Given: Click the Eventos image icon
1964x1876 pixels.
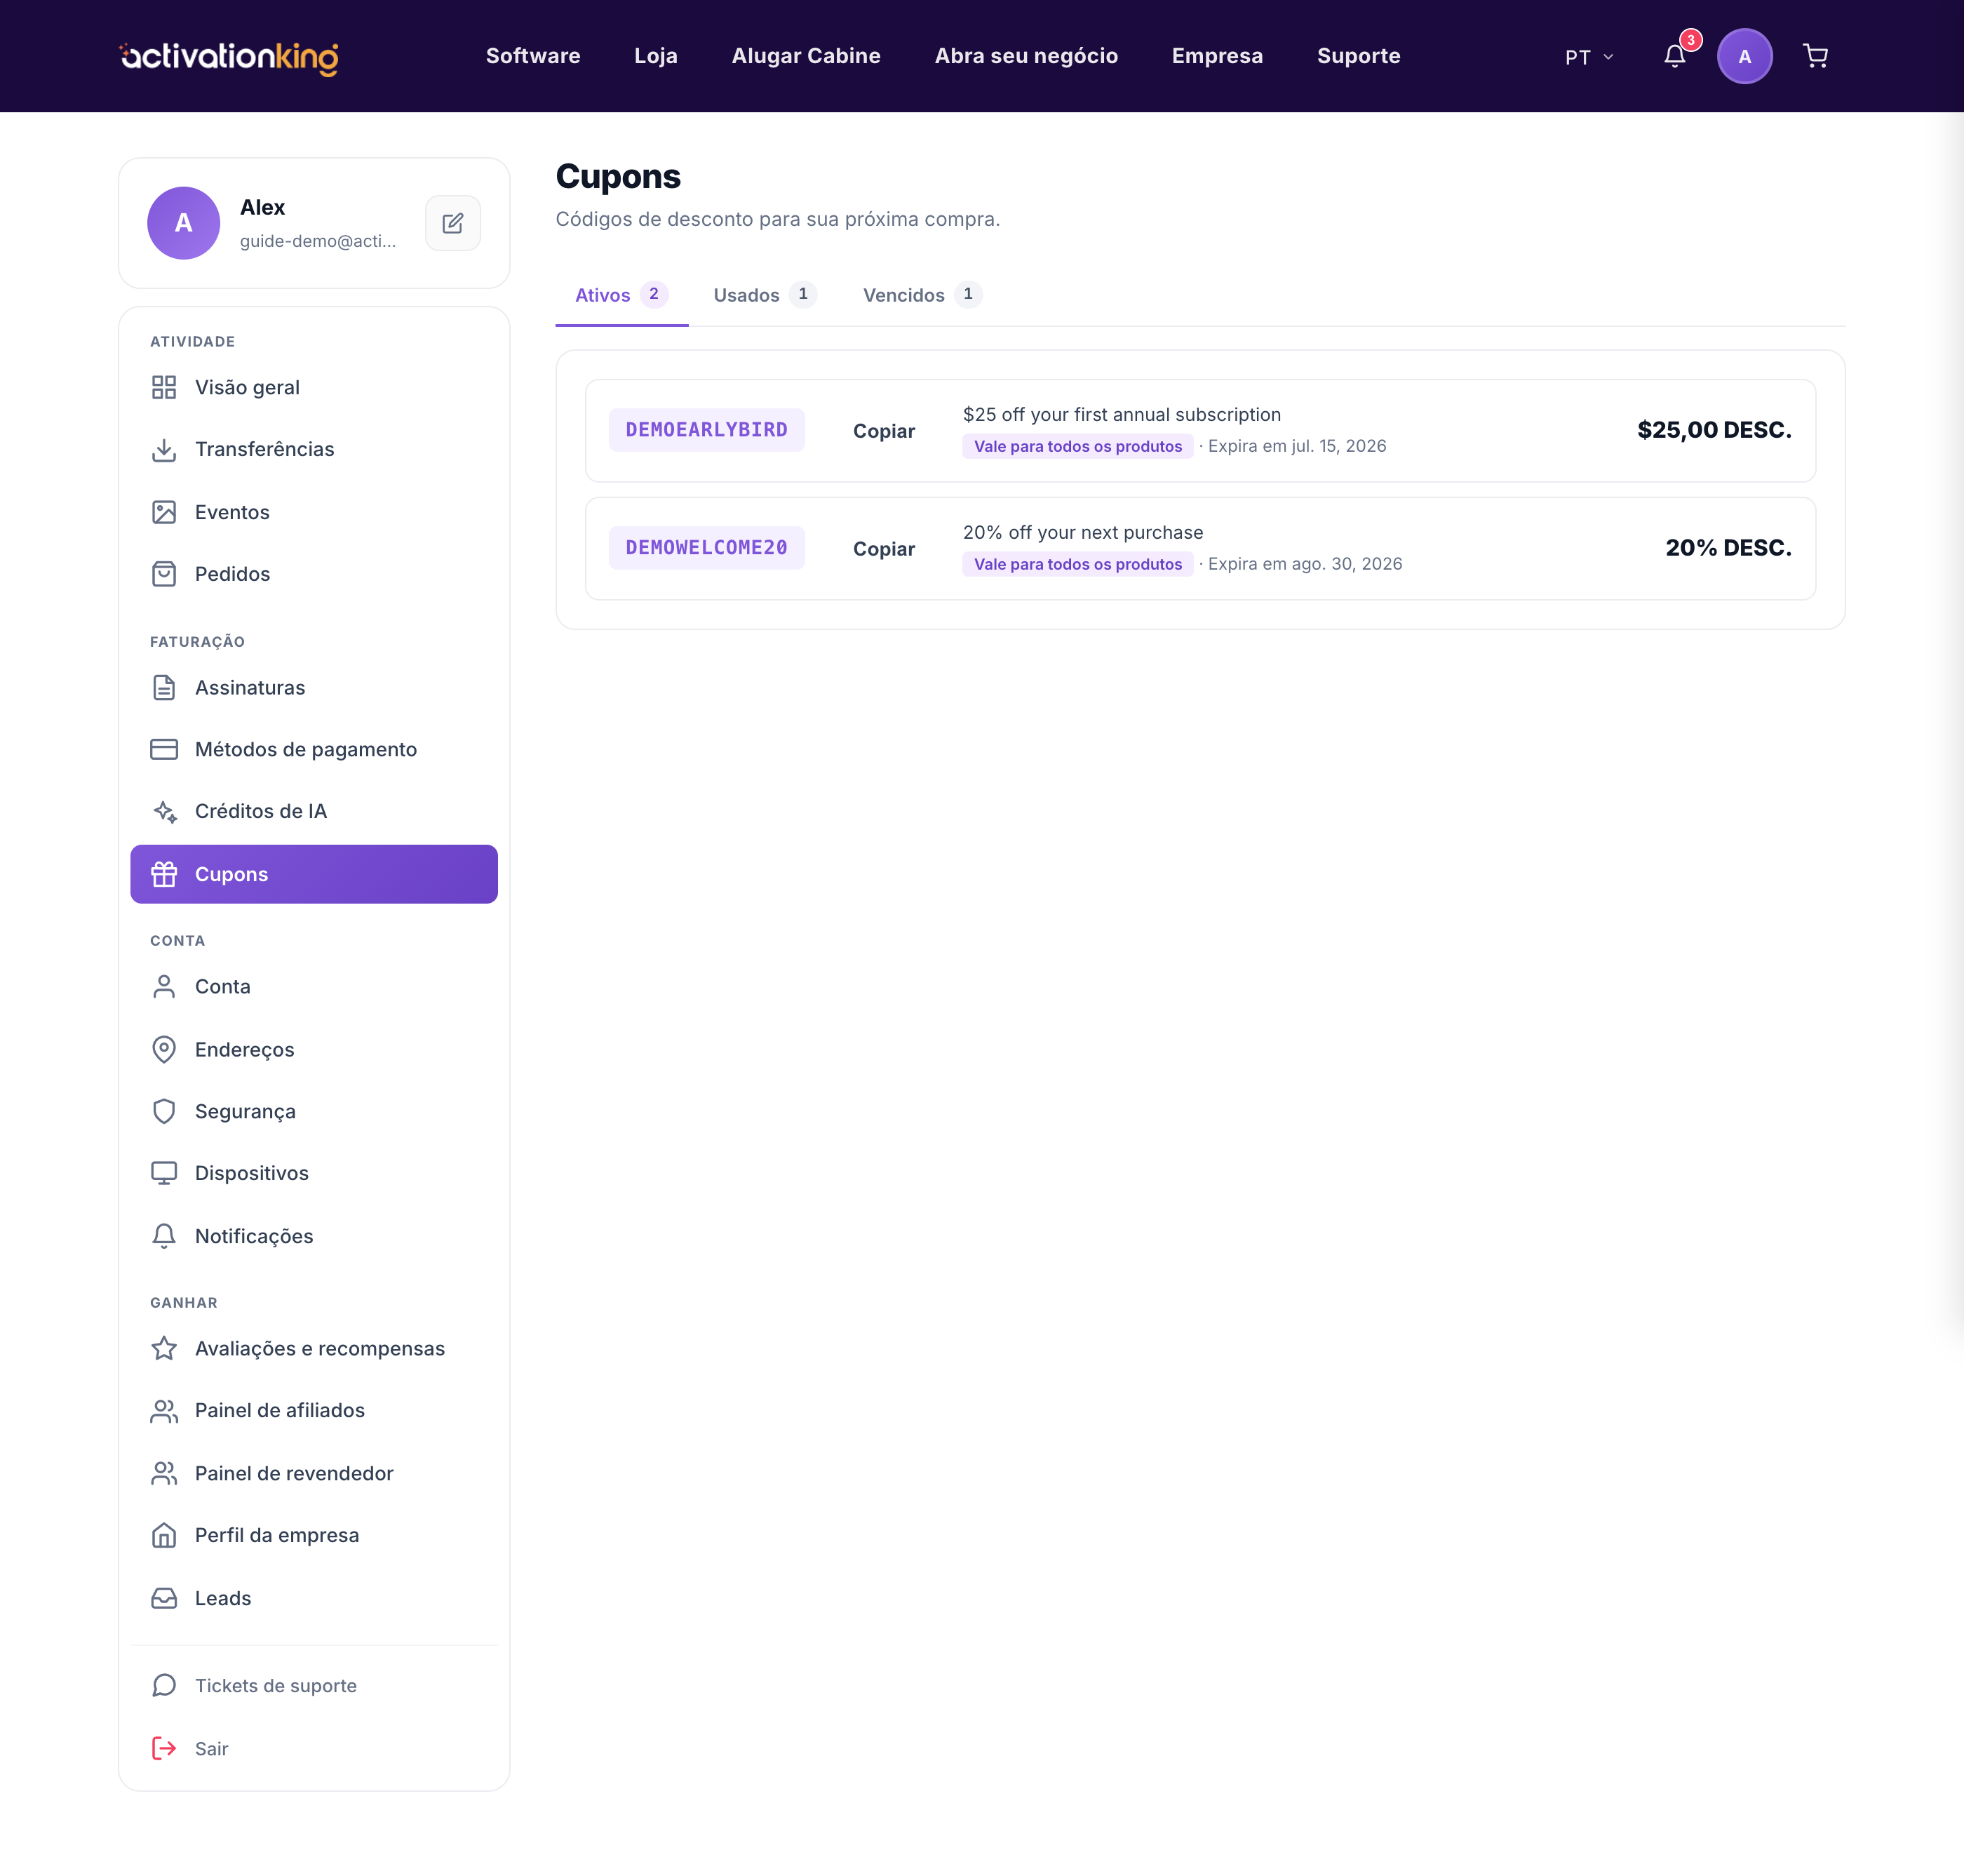Looking at the screenshot, I should [x=164, y=512].
